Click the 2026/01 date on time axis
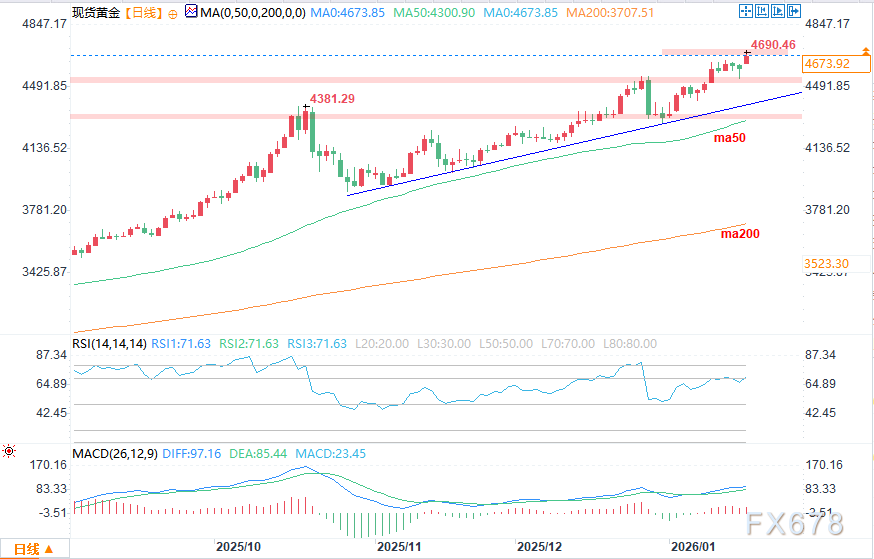The height and width of the screenshot is (559, 874). click(x=693, y=547)
